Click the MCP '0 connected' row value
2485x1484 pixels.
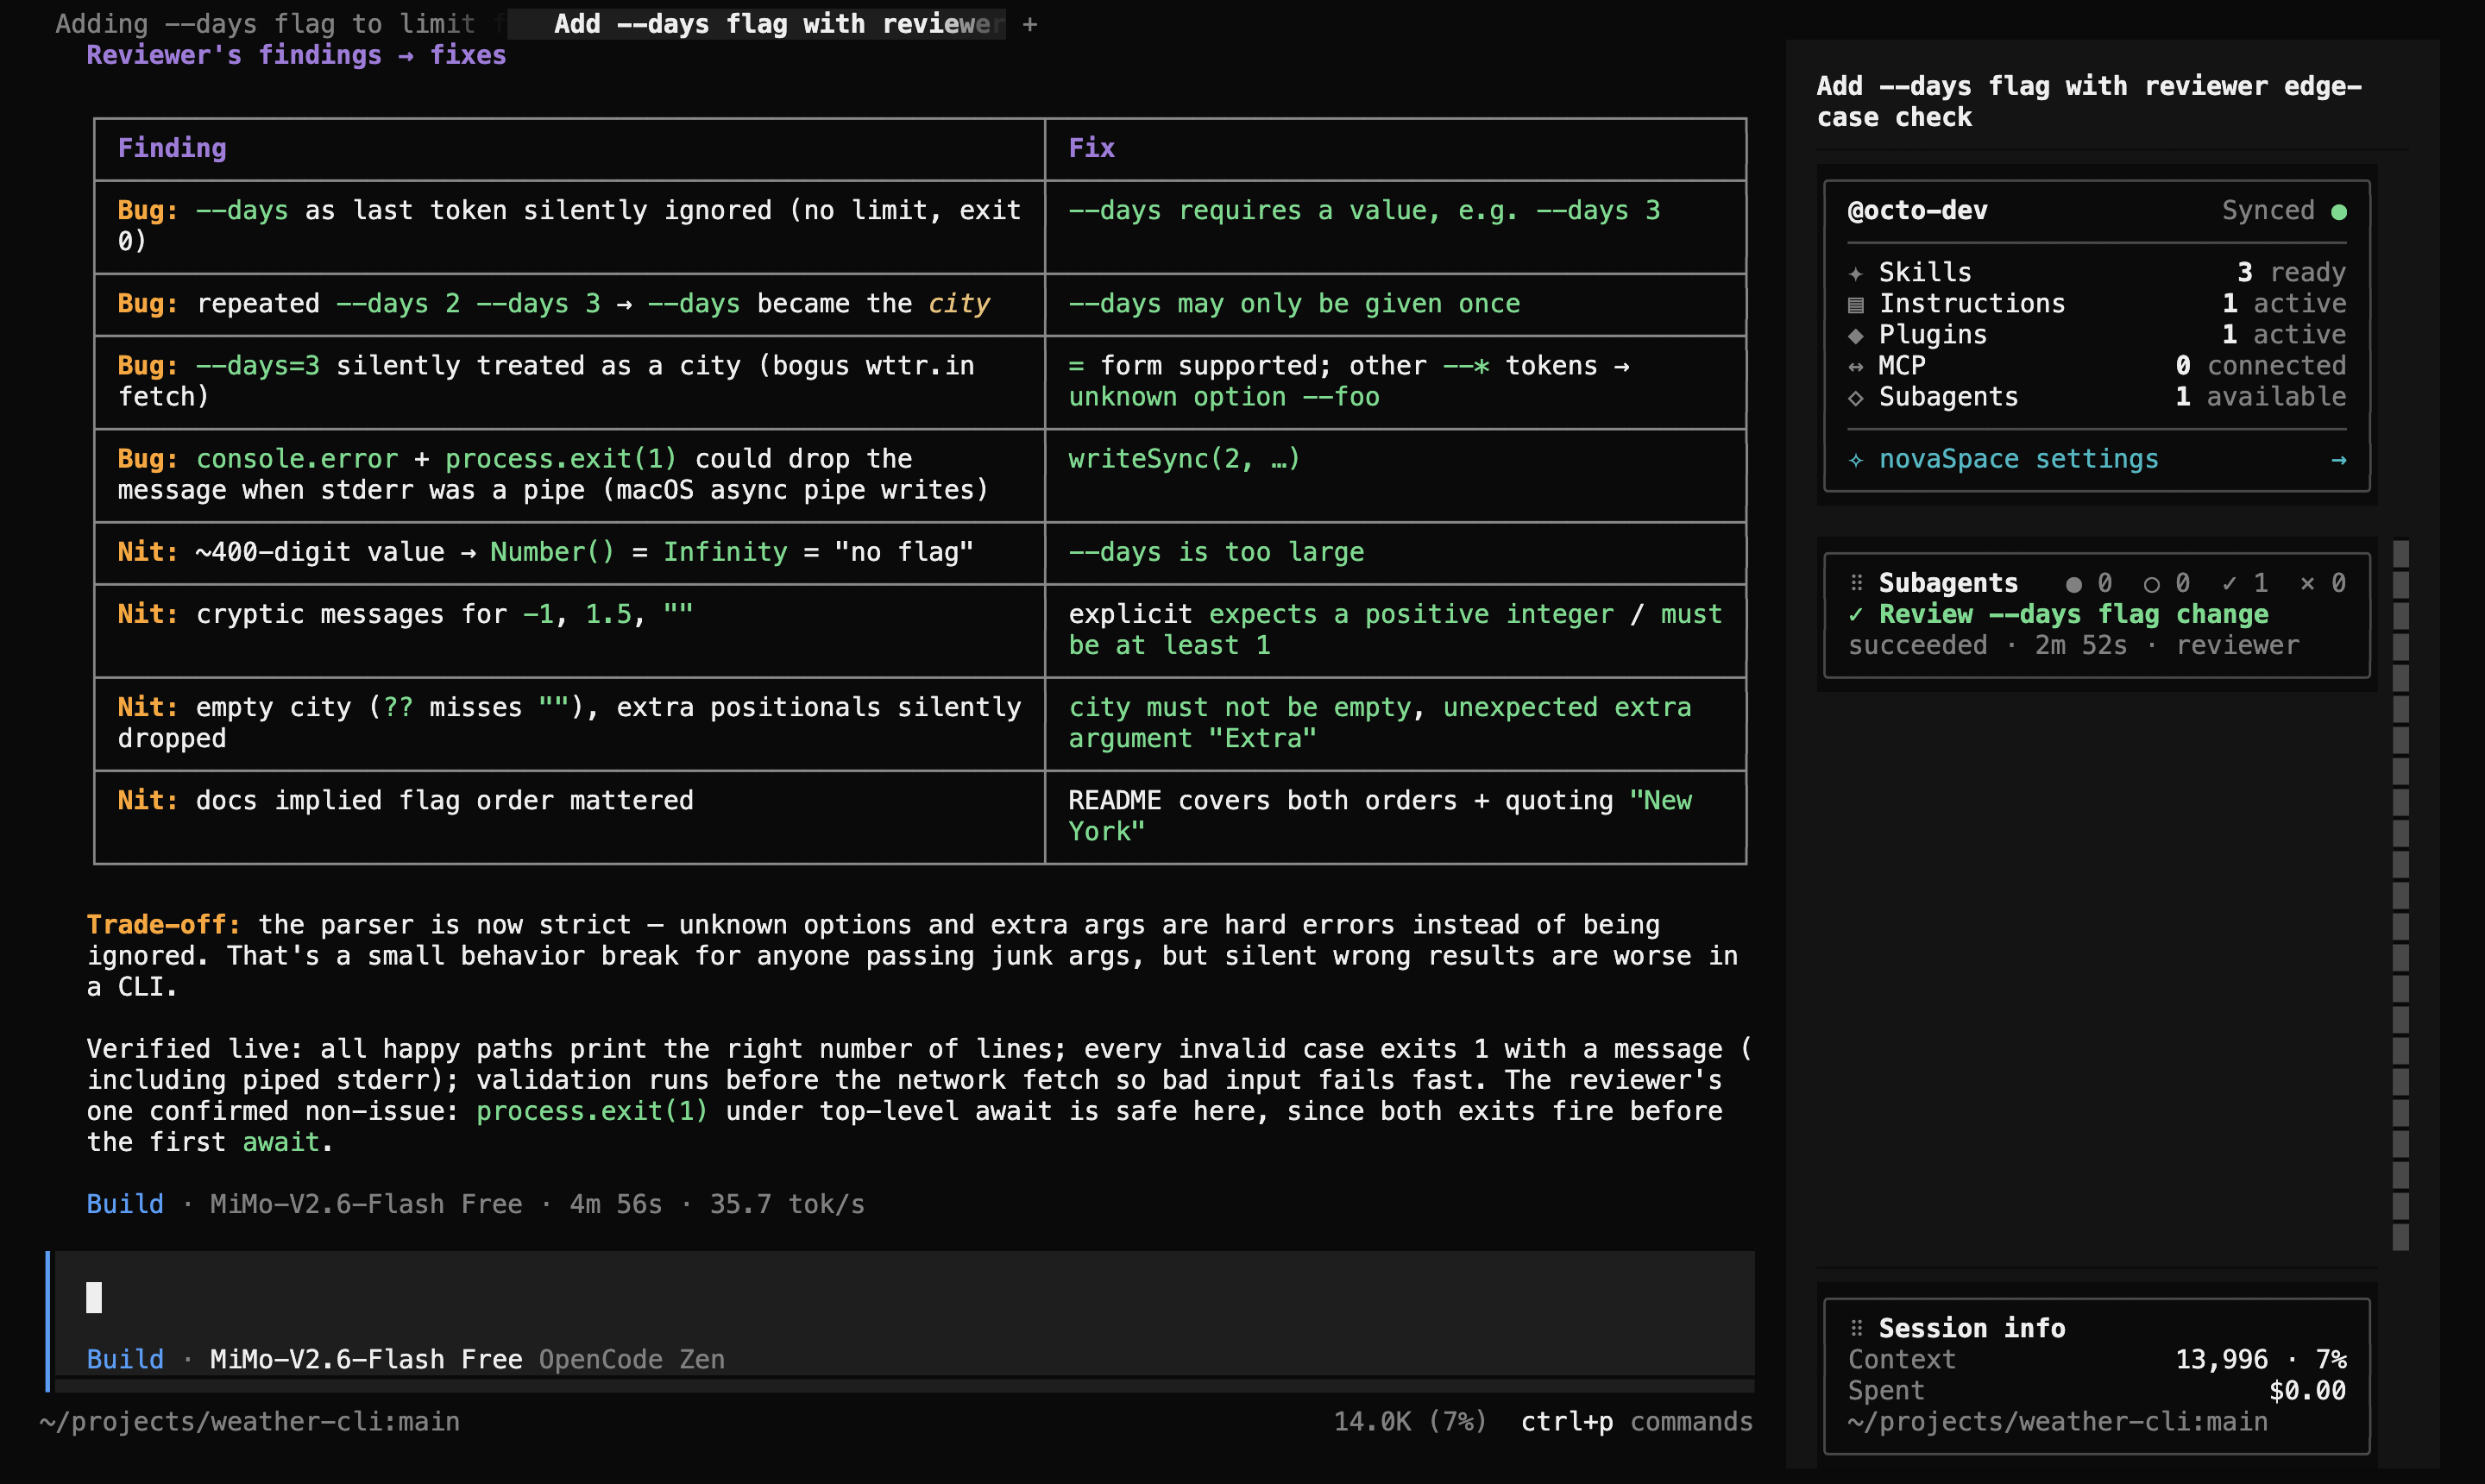2260,365
